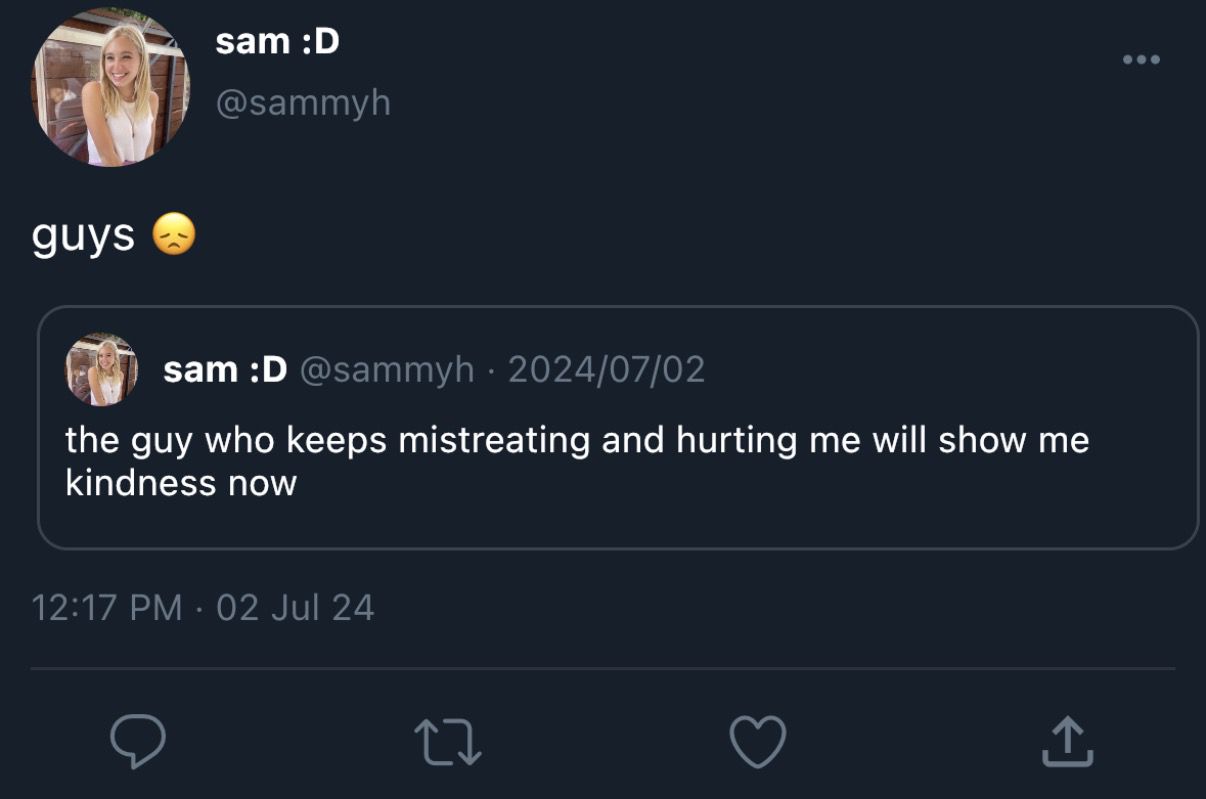Click the @sammyh handle under the header name
This screenshot has width=1206, height=799.
coord(303,102)
